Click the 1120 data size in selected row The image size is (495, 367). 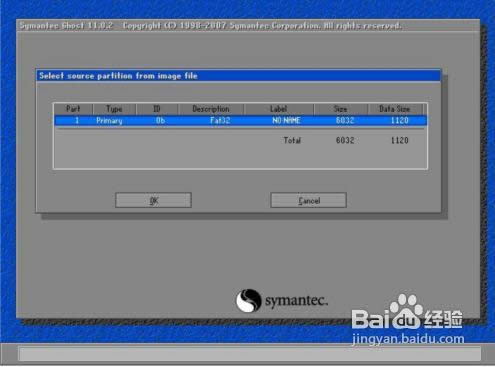click(x=399, y=120)
